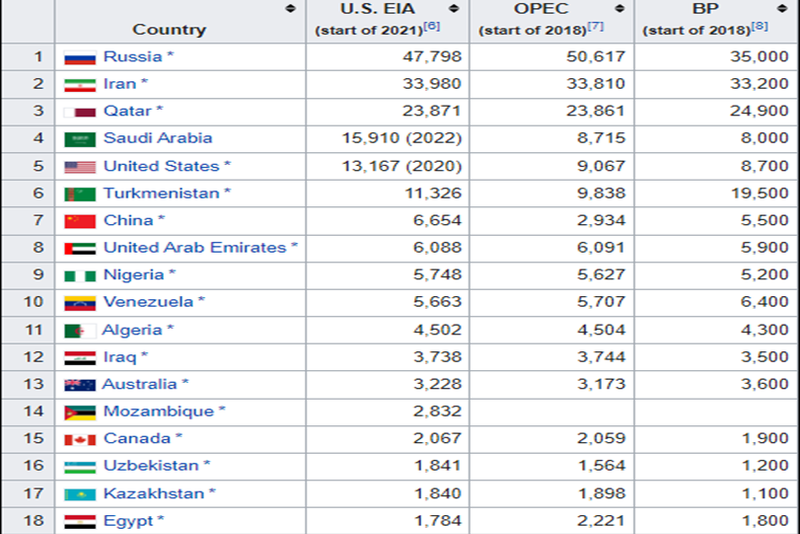
Task: Open the United Arab Emirates link
Action: 195,247
